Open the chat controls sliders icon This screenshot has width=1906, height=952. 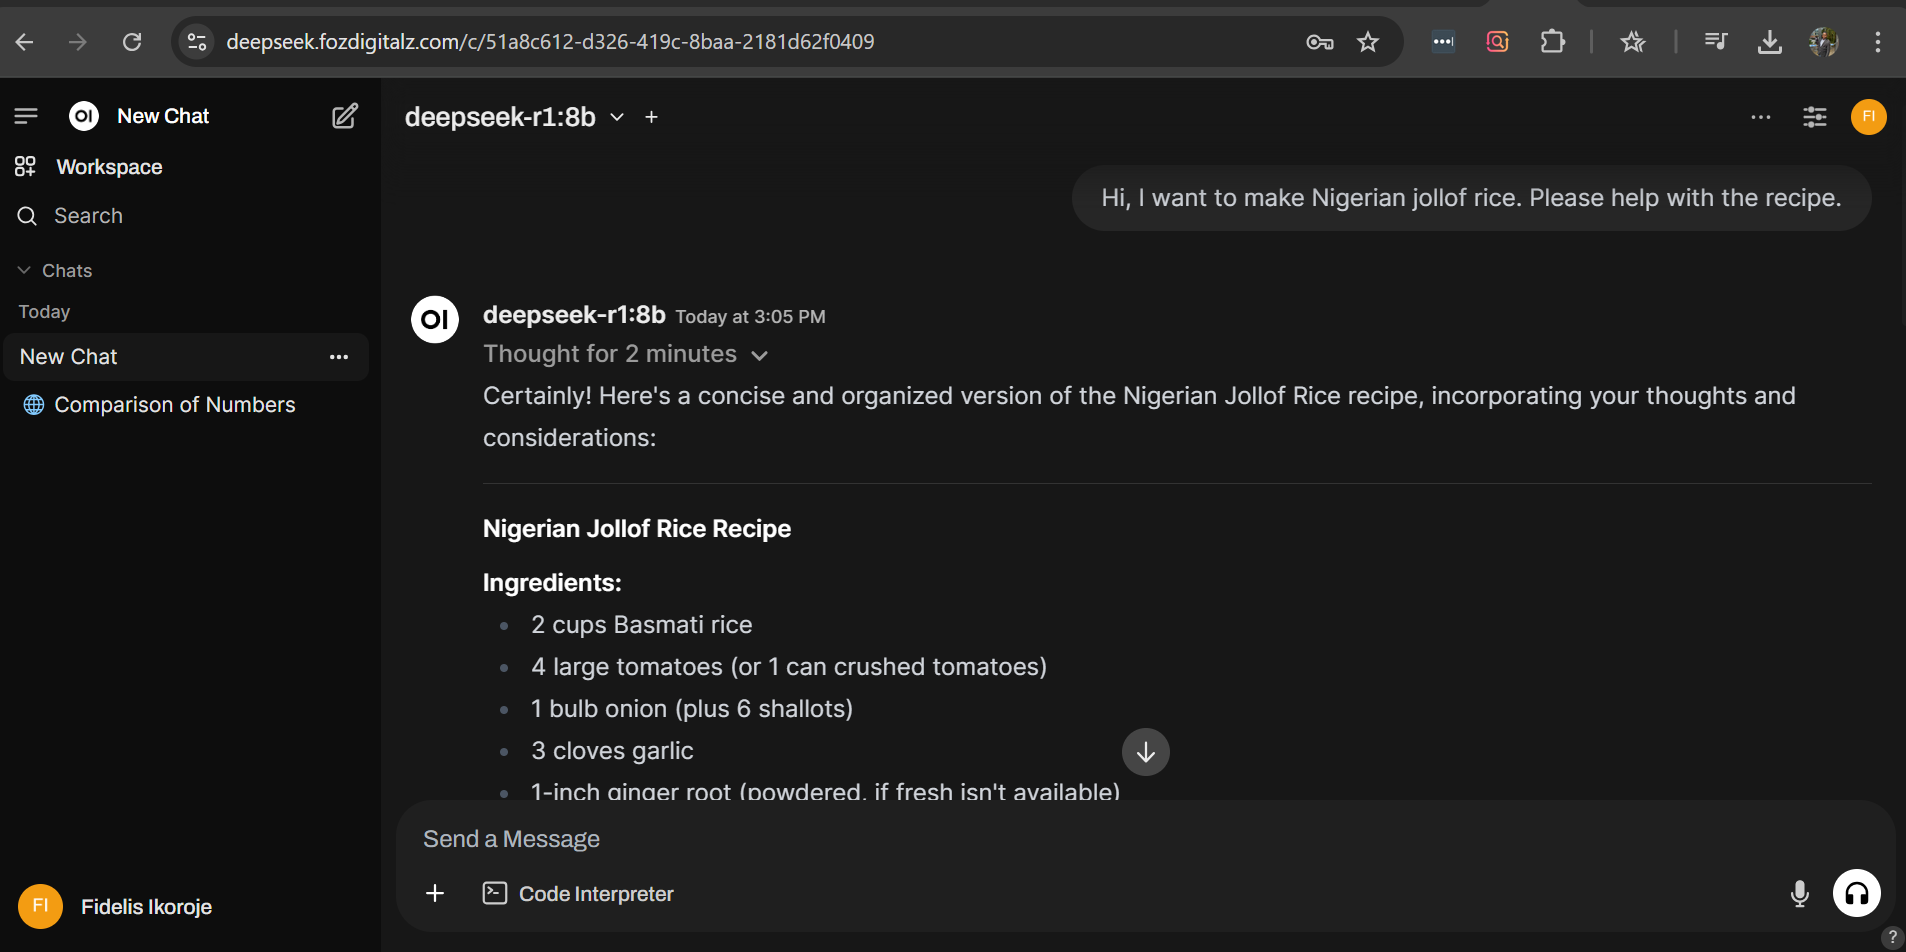tap(1815, 117)
